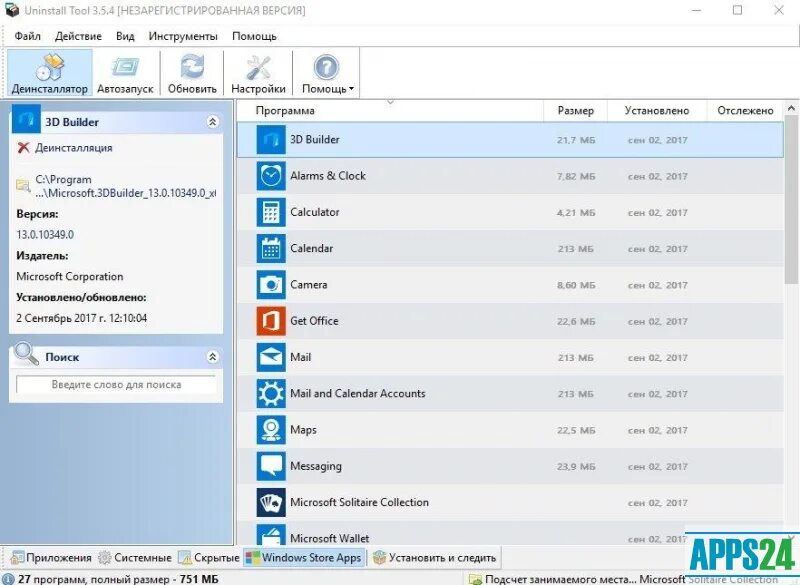Click the vertical scrollbar thumb of program list
Viewport: 800px width, 585px height.
tap(791, 199)
